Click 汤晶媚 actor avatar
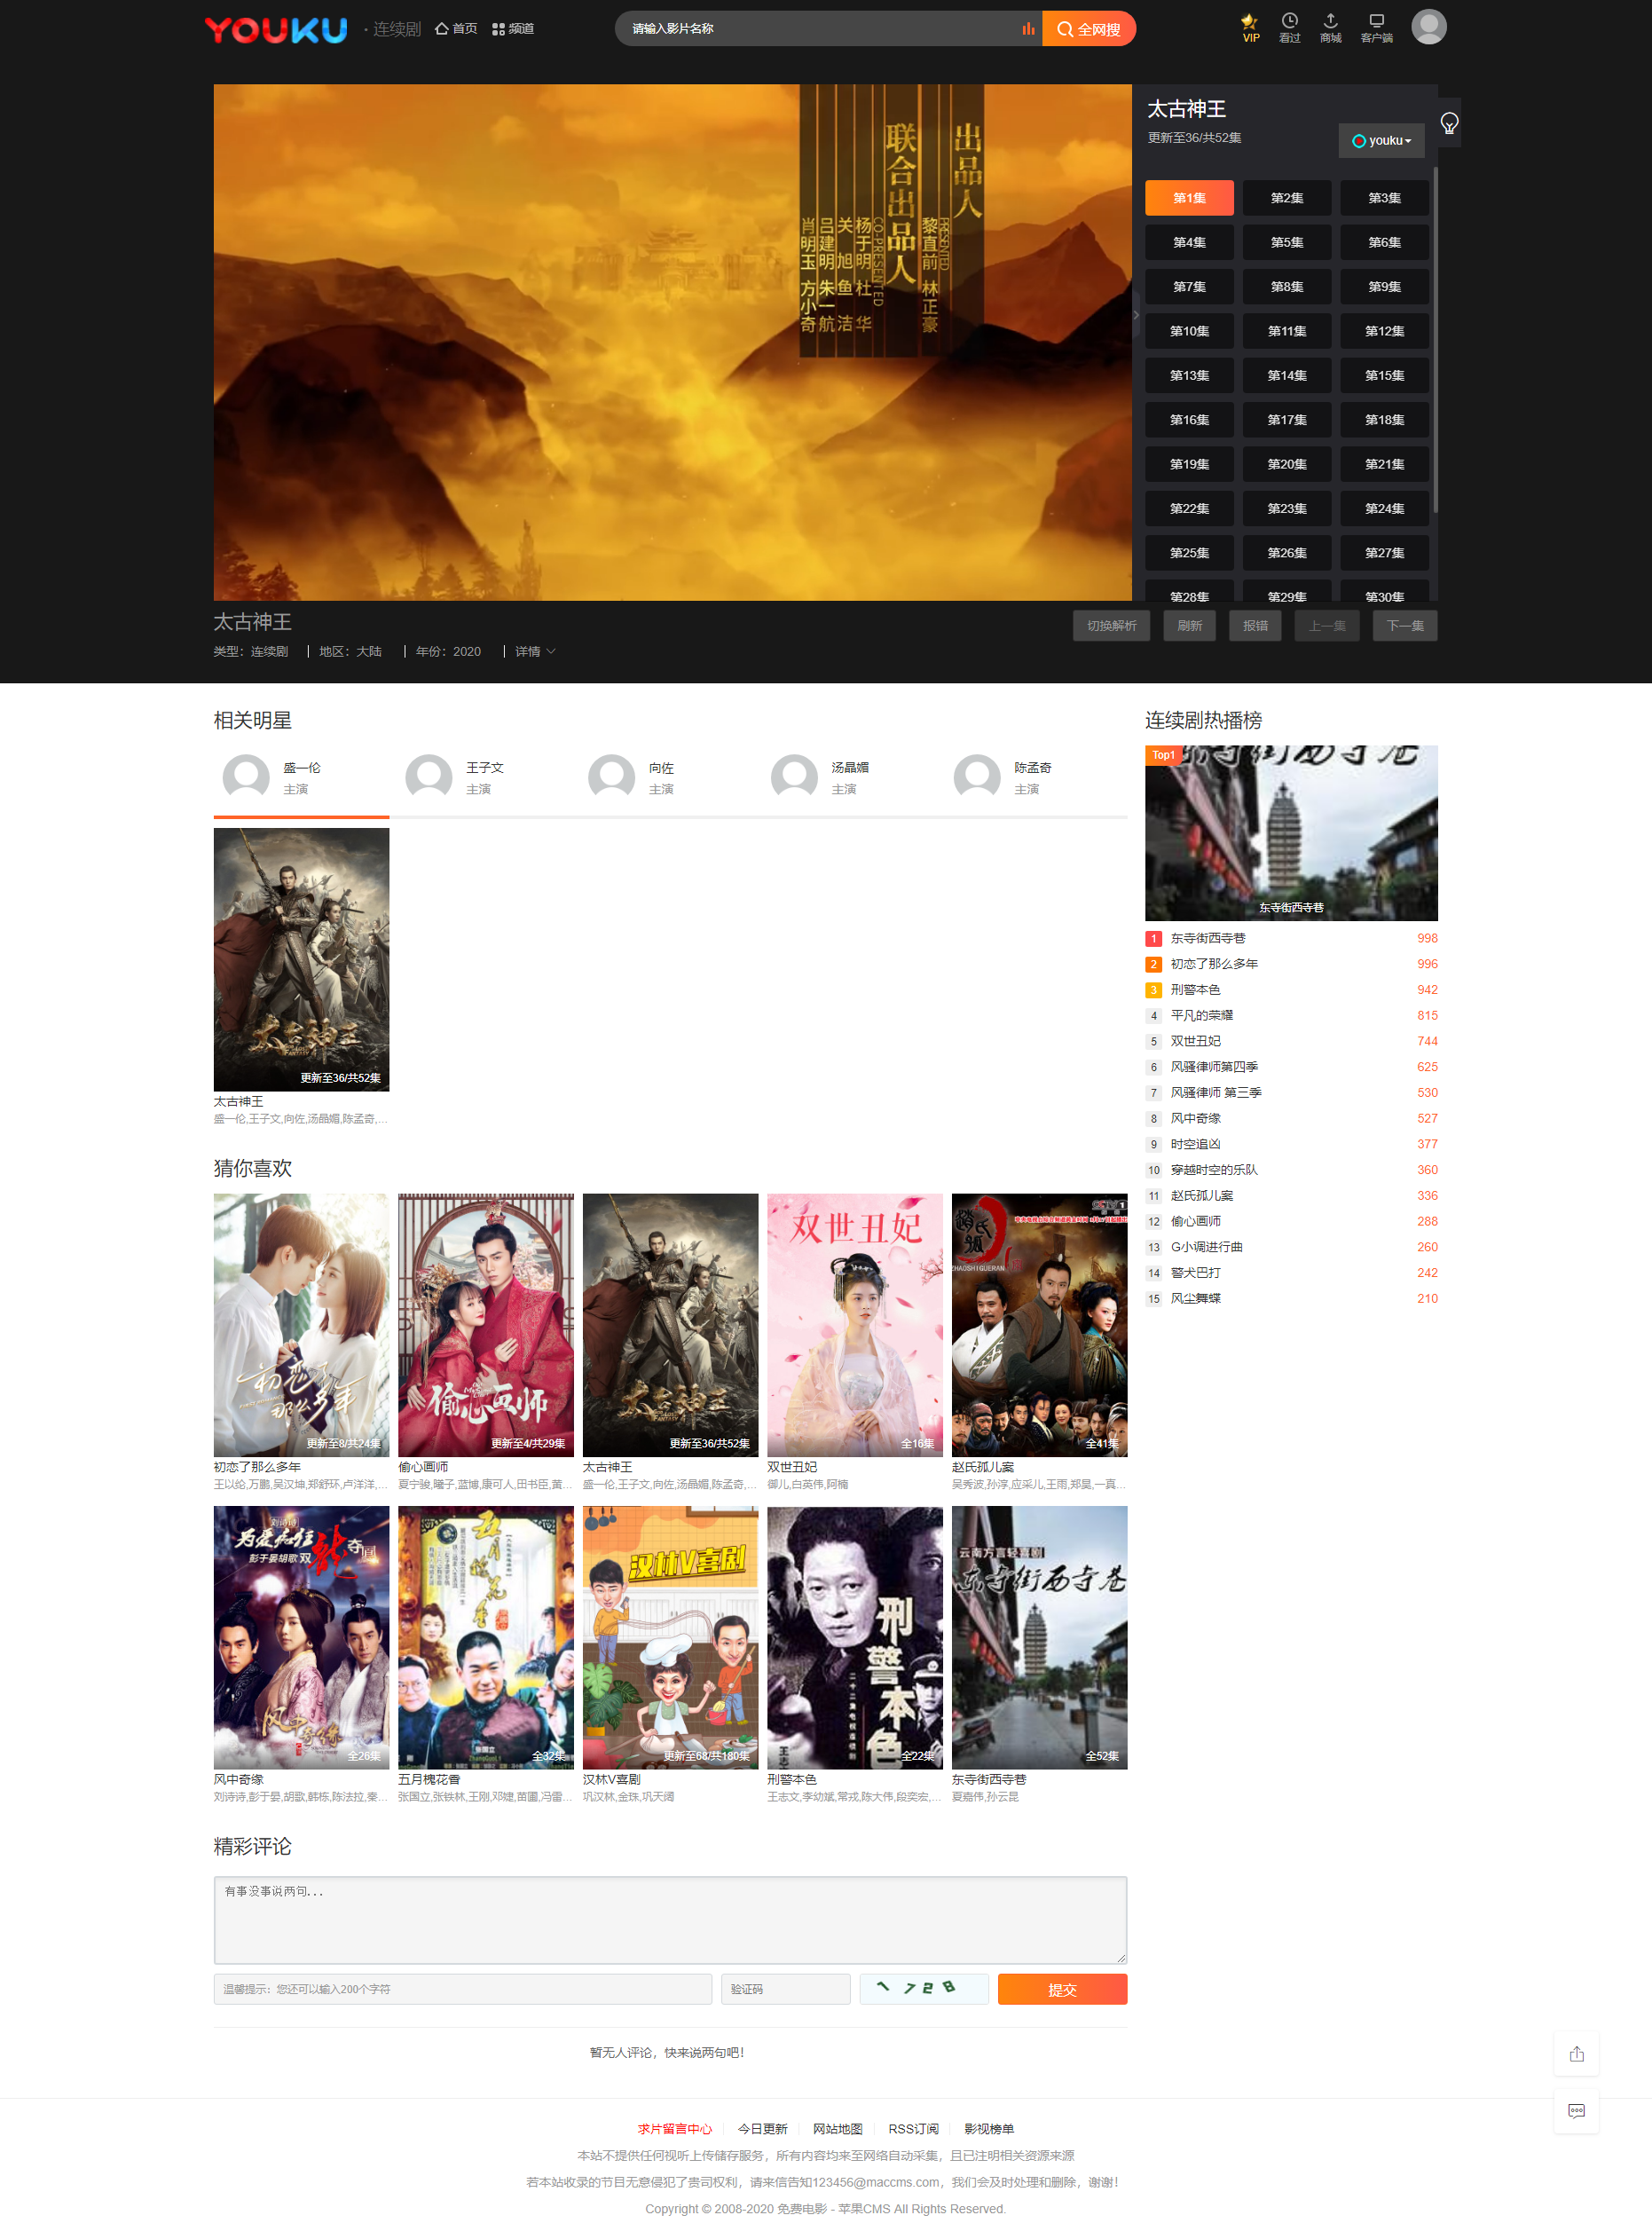Image resolution: width=1652 pixels, height=2231 pixels. (795, 777)
